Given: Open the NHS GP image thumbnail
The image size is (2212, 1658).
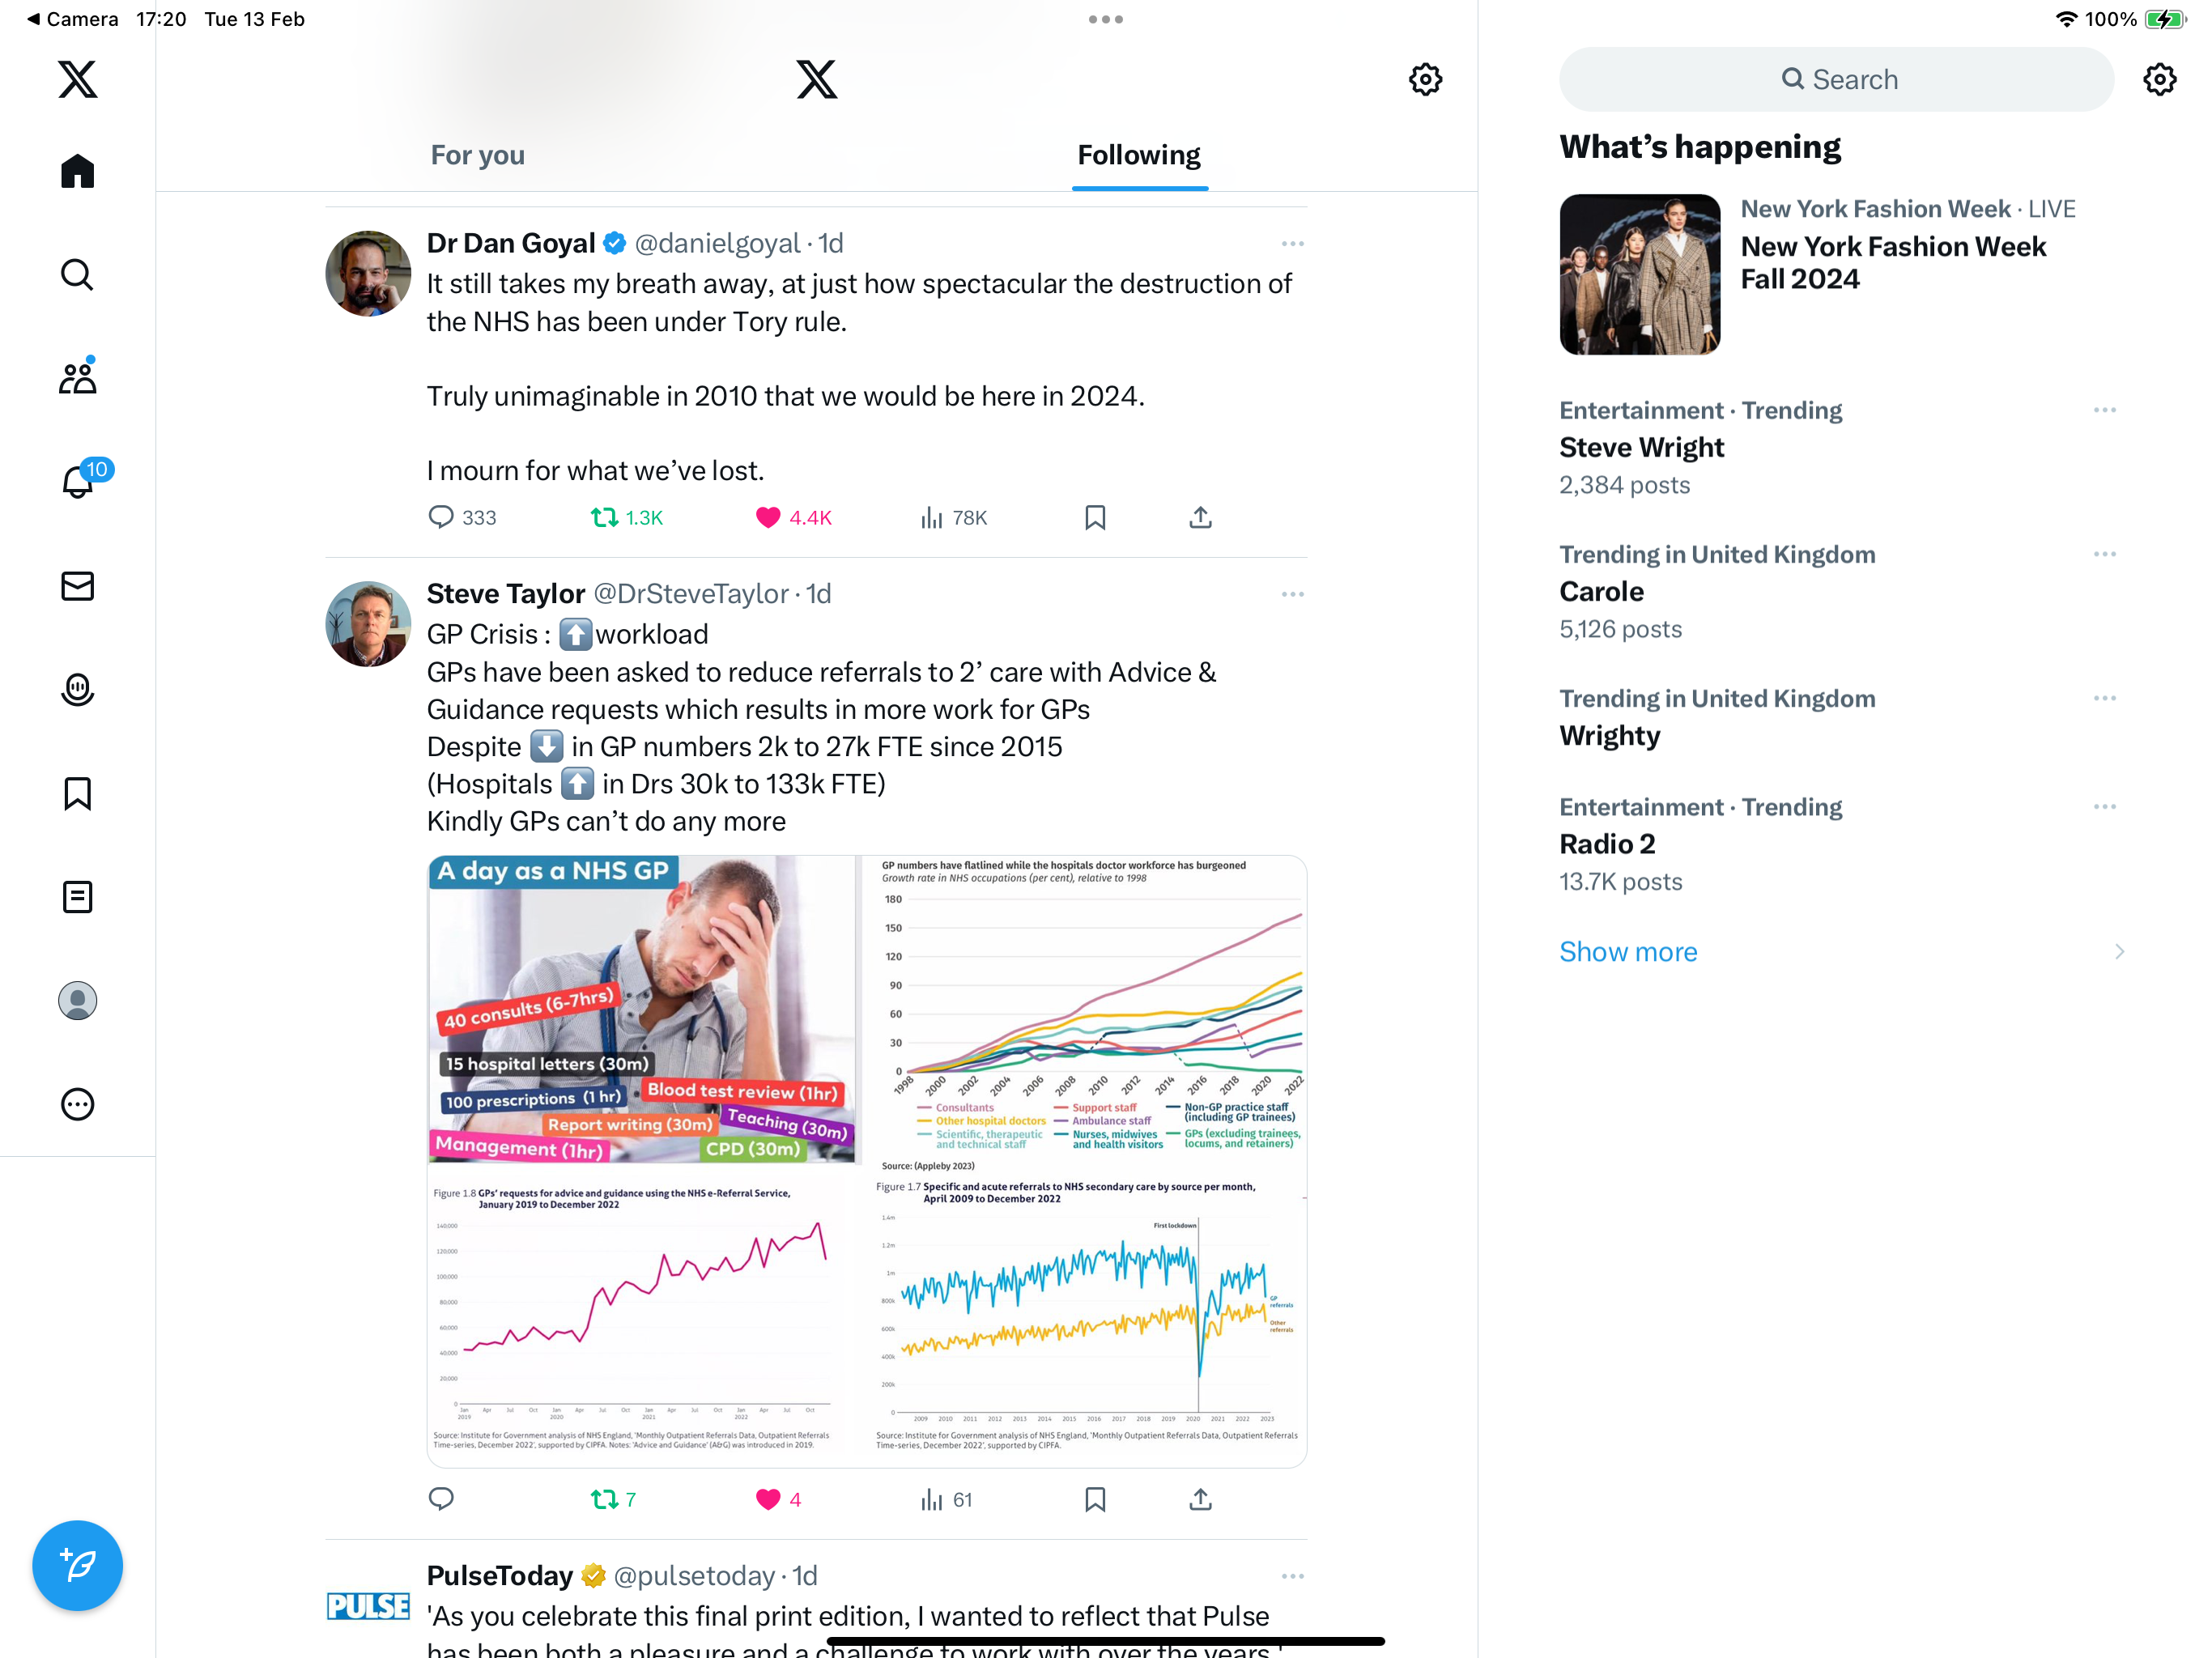Looking at the screenshot, I should [x=642, y=1009].
